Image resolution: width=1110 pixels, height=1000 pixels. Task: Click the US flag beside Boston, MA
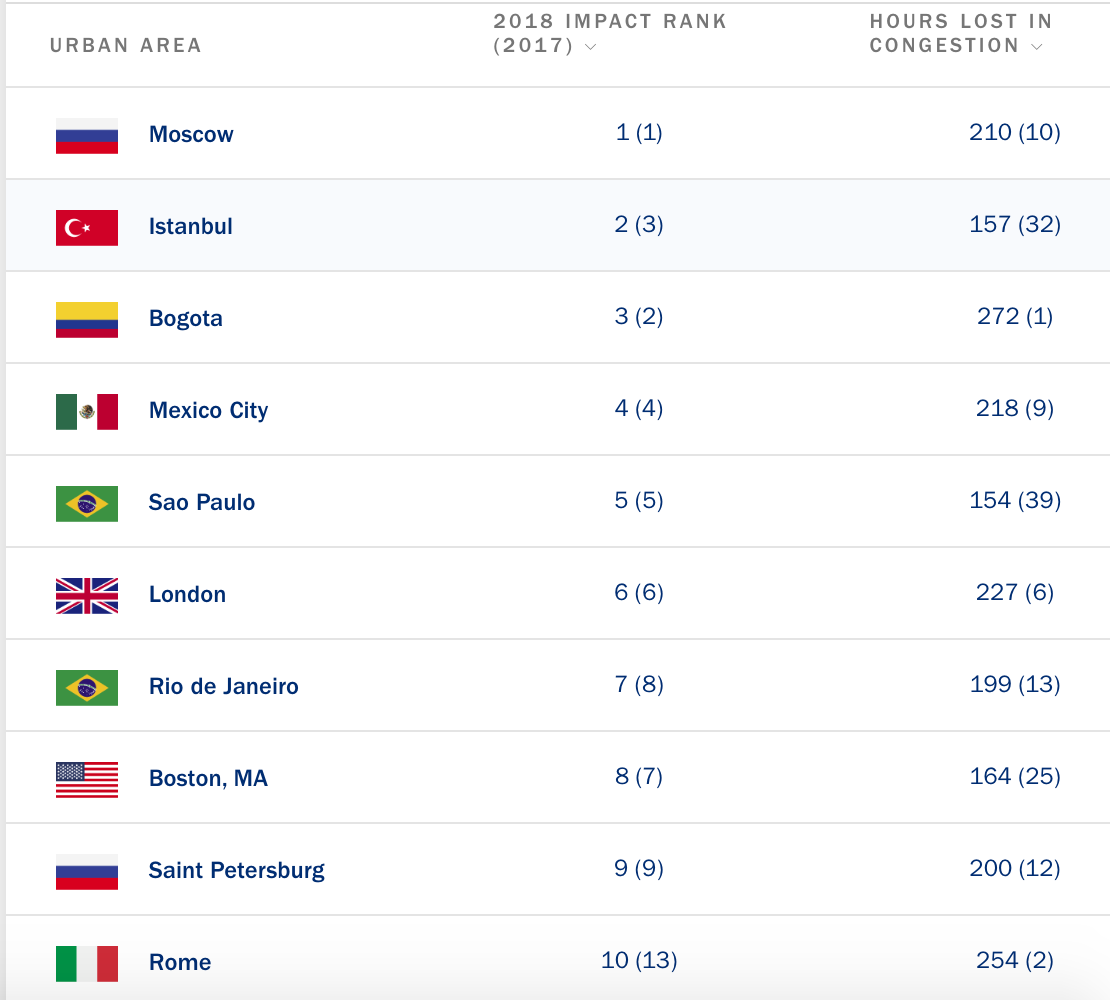(x=87, y=779)
